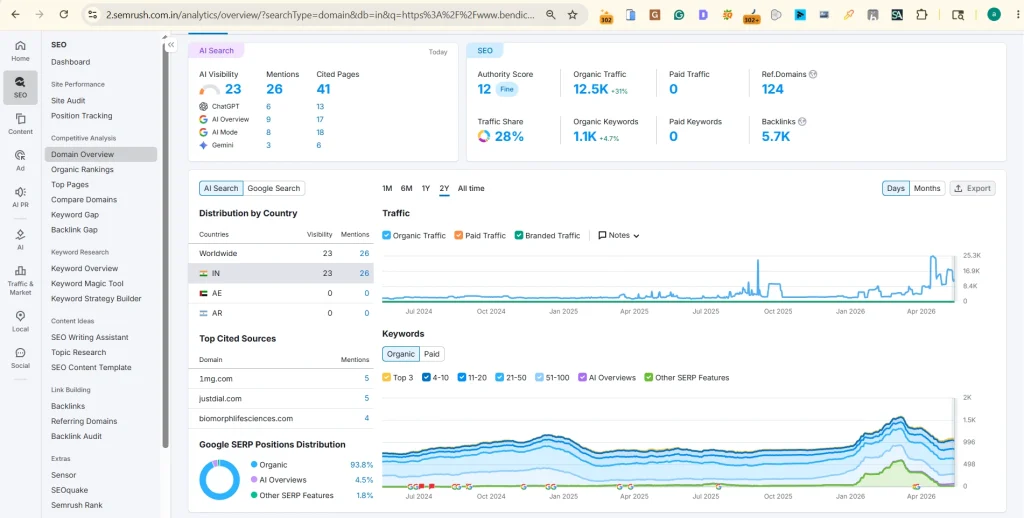This screenshot has height=518, width=1024.
Task: Switch to the Google Search tab
Action: point(274,188)
